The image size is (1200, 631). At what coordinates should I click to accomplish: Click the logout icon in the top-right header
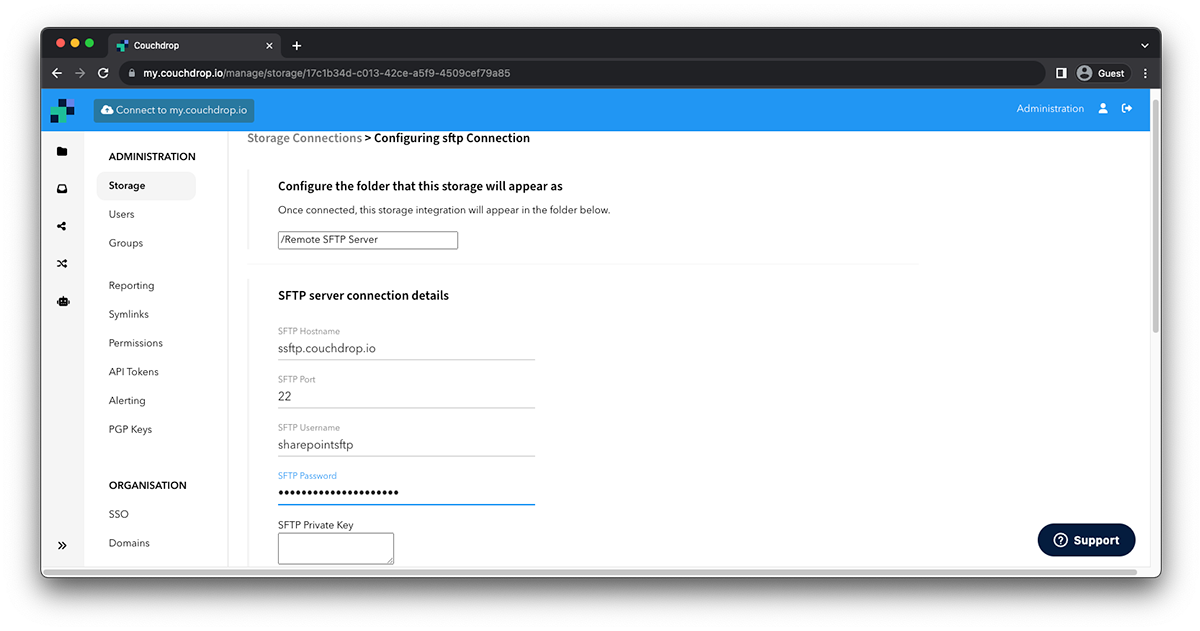(1128, 110)
